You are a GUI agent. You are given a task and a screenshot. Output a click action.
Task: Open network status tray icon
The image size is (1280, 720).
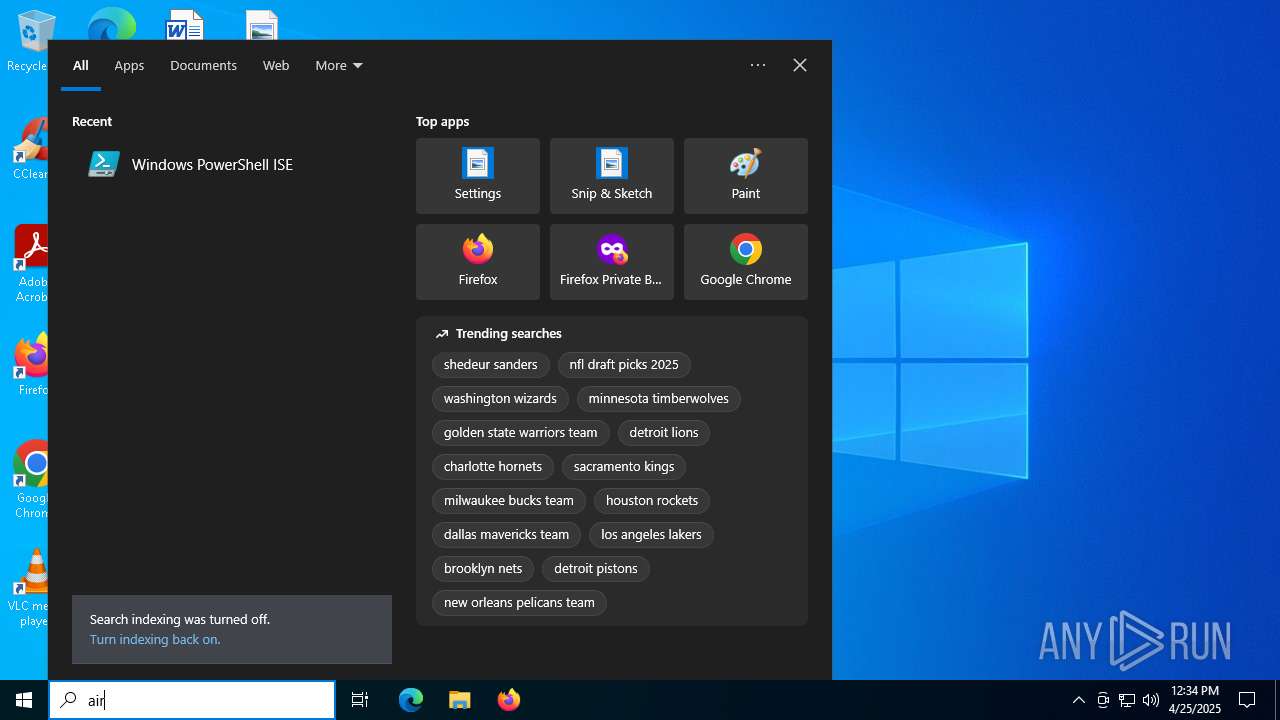pos(1127,700)
